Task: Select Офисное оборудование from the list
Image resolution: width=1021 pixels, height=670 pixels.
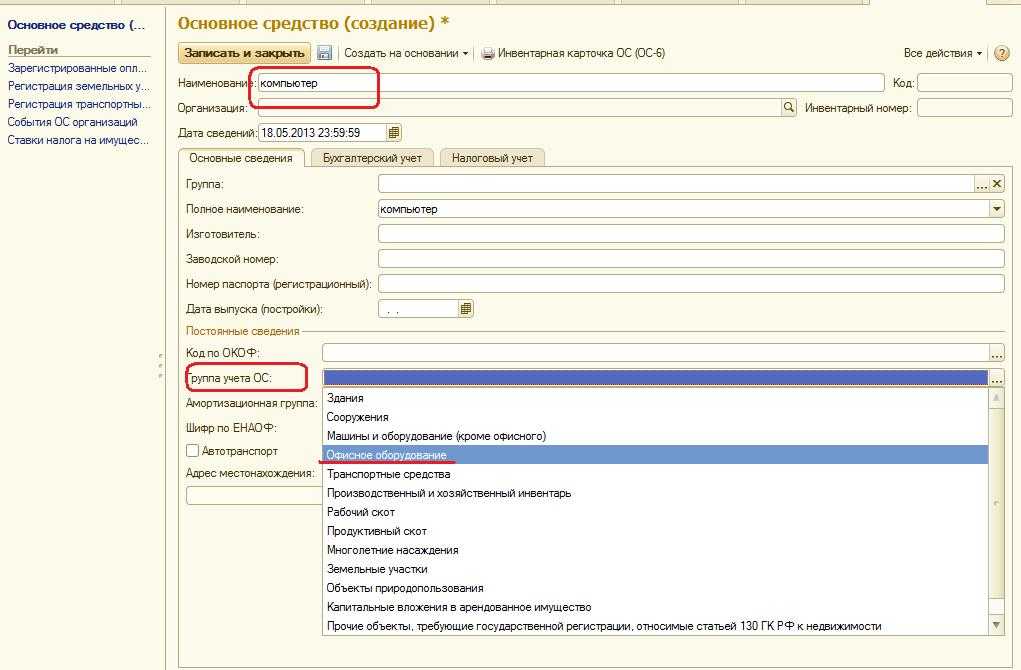Action: [387, 455]
